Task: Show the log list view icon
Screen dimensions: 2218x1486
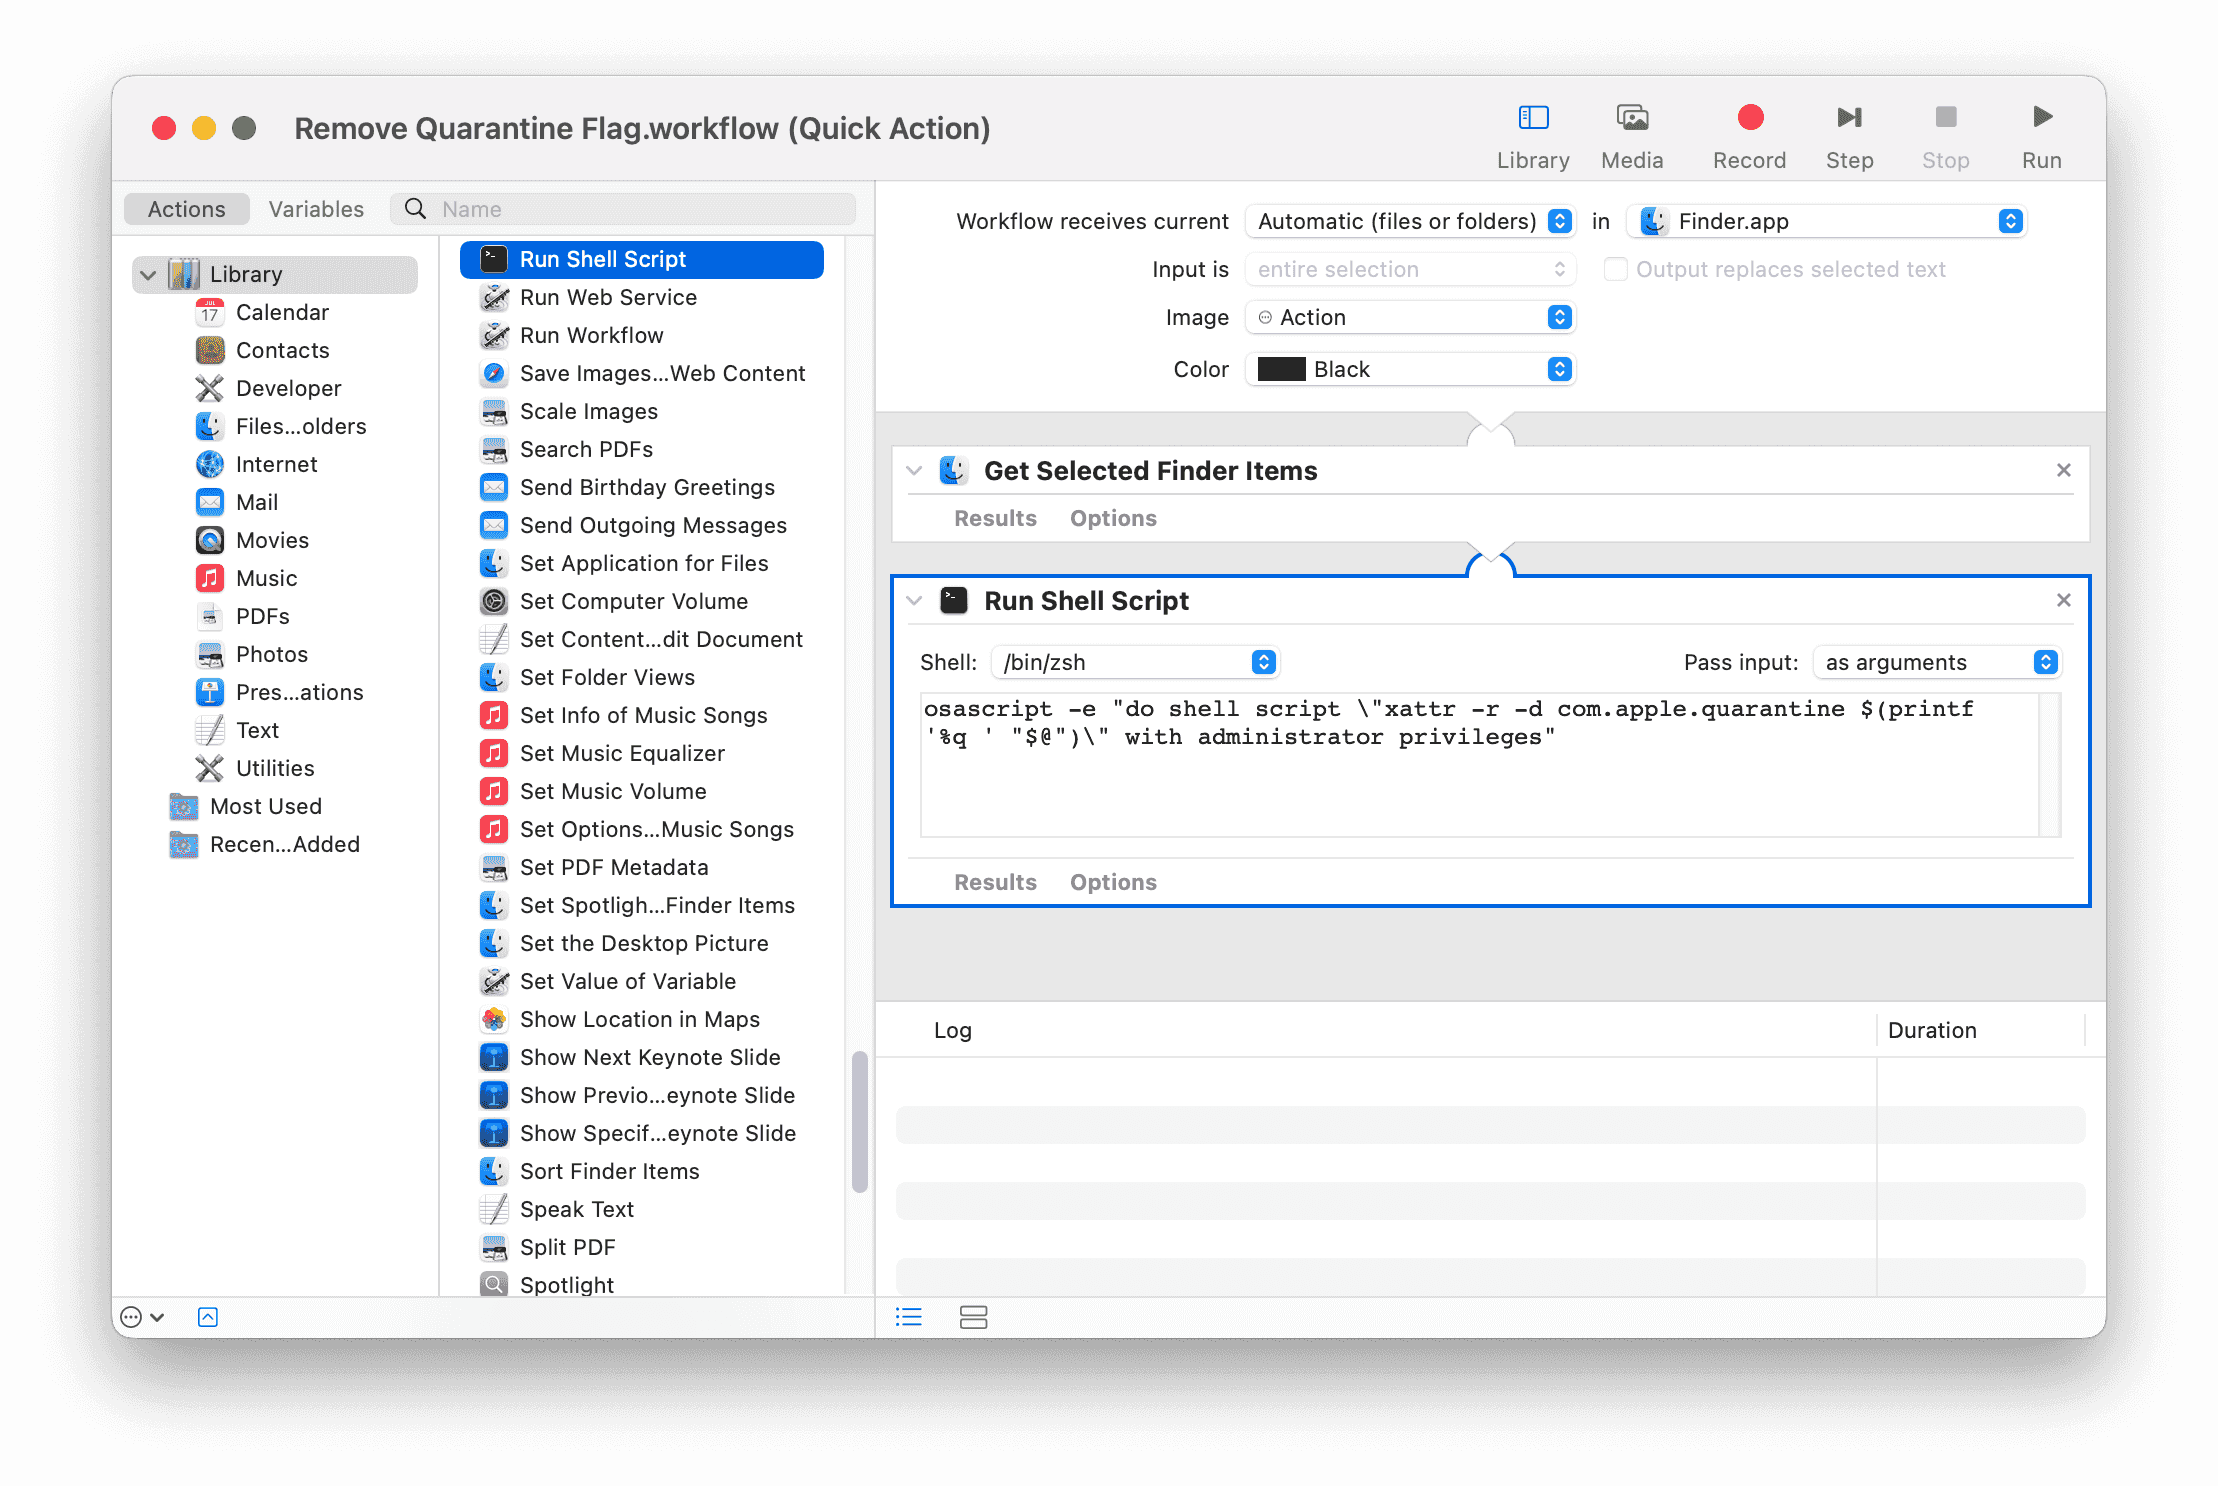Action: click(908, 1317)
